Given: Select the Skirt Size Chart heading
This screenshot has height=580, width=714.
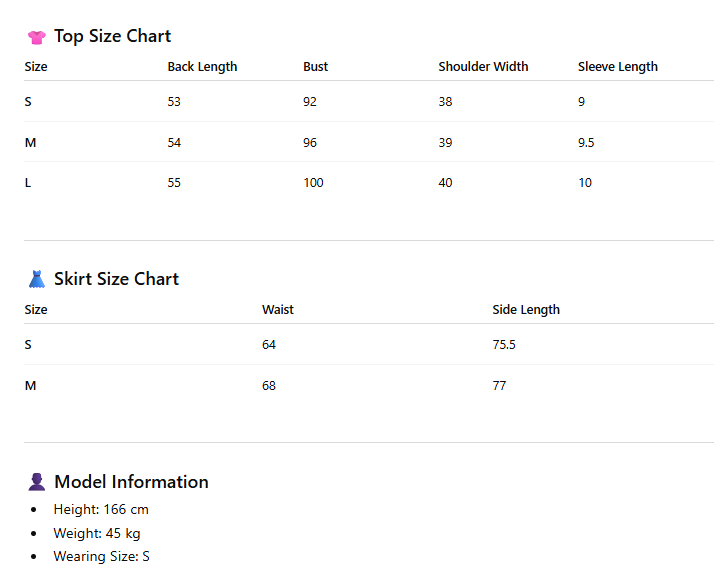Looking at the screenshot, I should pos(116,279).
